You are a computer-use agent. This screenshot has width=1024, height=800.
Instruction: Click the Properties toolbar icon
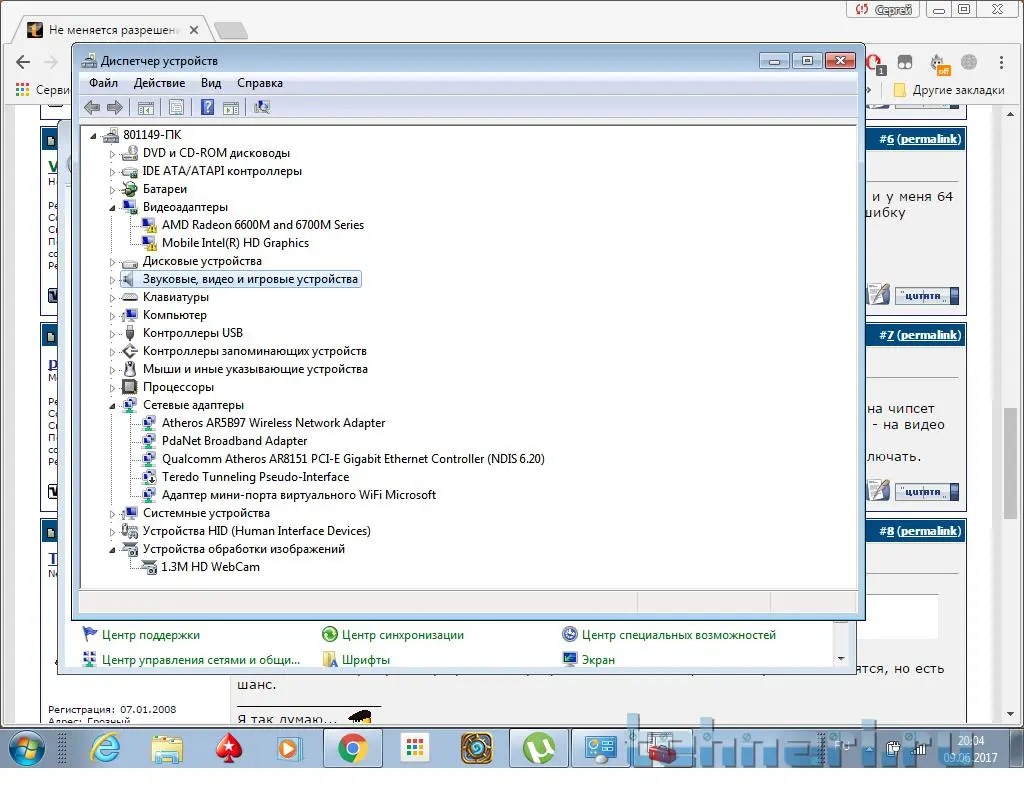pos(176,107)
